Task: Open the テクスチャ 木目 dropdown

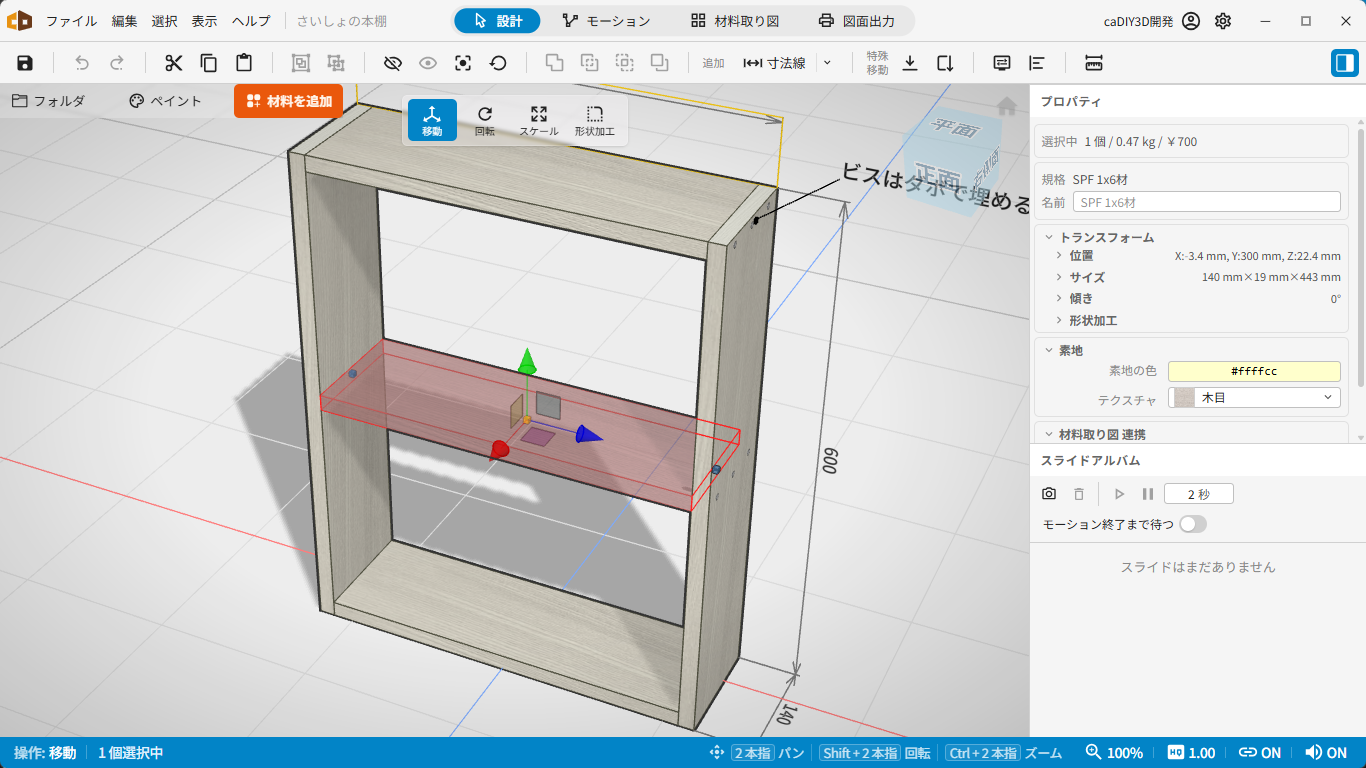Action: [x=1254, y=398]
